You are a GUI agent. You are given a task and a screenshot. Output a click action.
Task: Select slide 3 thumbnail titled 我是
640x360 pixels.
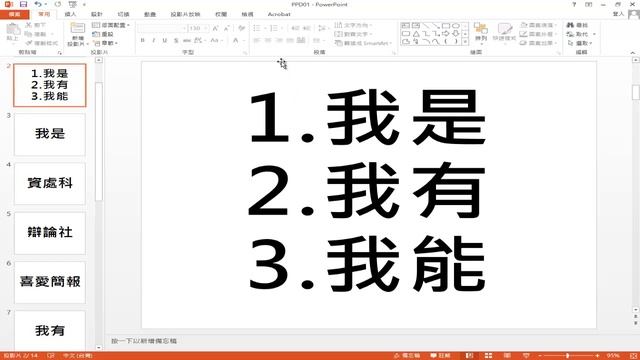[x=50, y=134]
